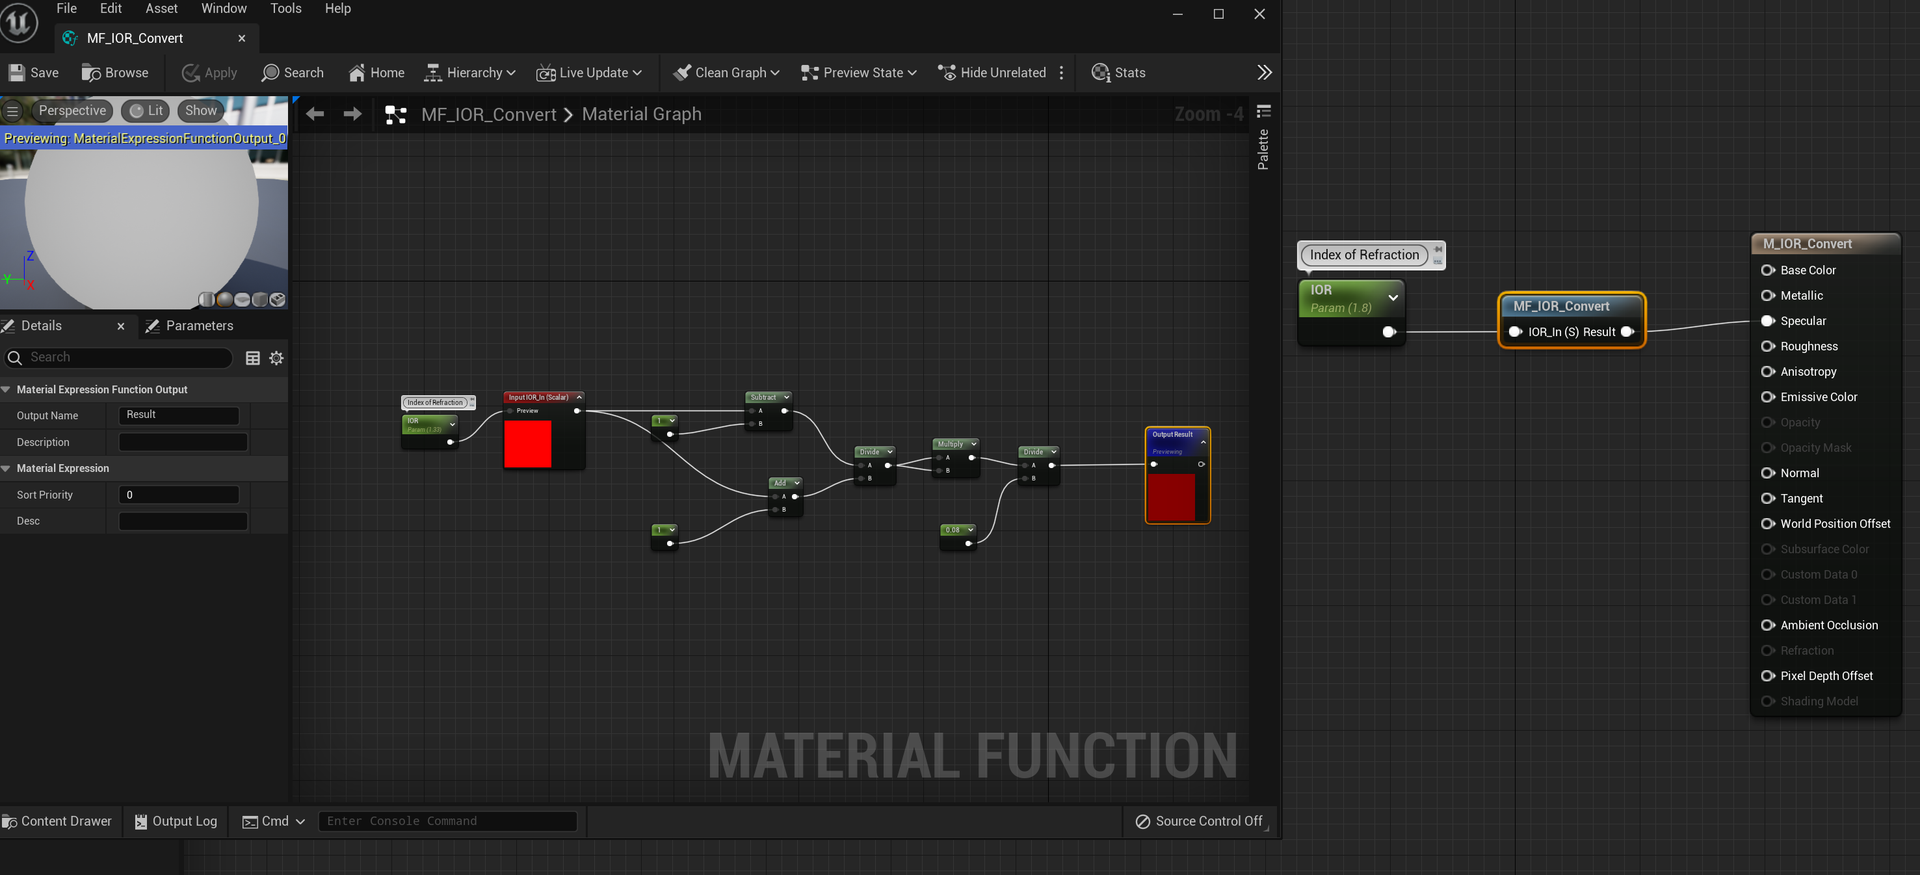Open the Edit menu
The height and width of the screenshot is (875, 1920).
tap(111, 8)
